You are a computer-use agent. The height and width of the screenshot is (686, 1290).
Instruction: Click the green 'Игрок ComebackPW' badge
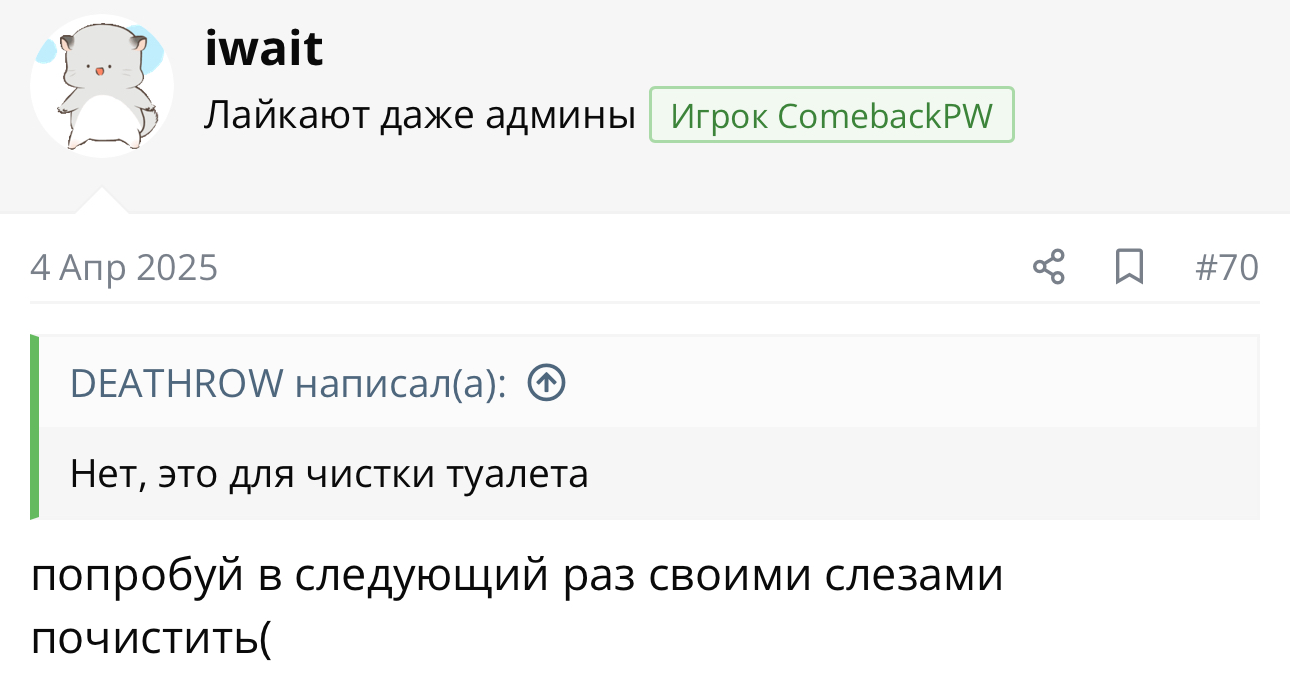pyautogui.click(x=831, y=116)
